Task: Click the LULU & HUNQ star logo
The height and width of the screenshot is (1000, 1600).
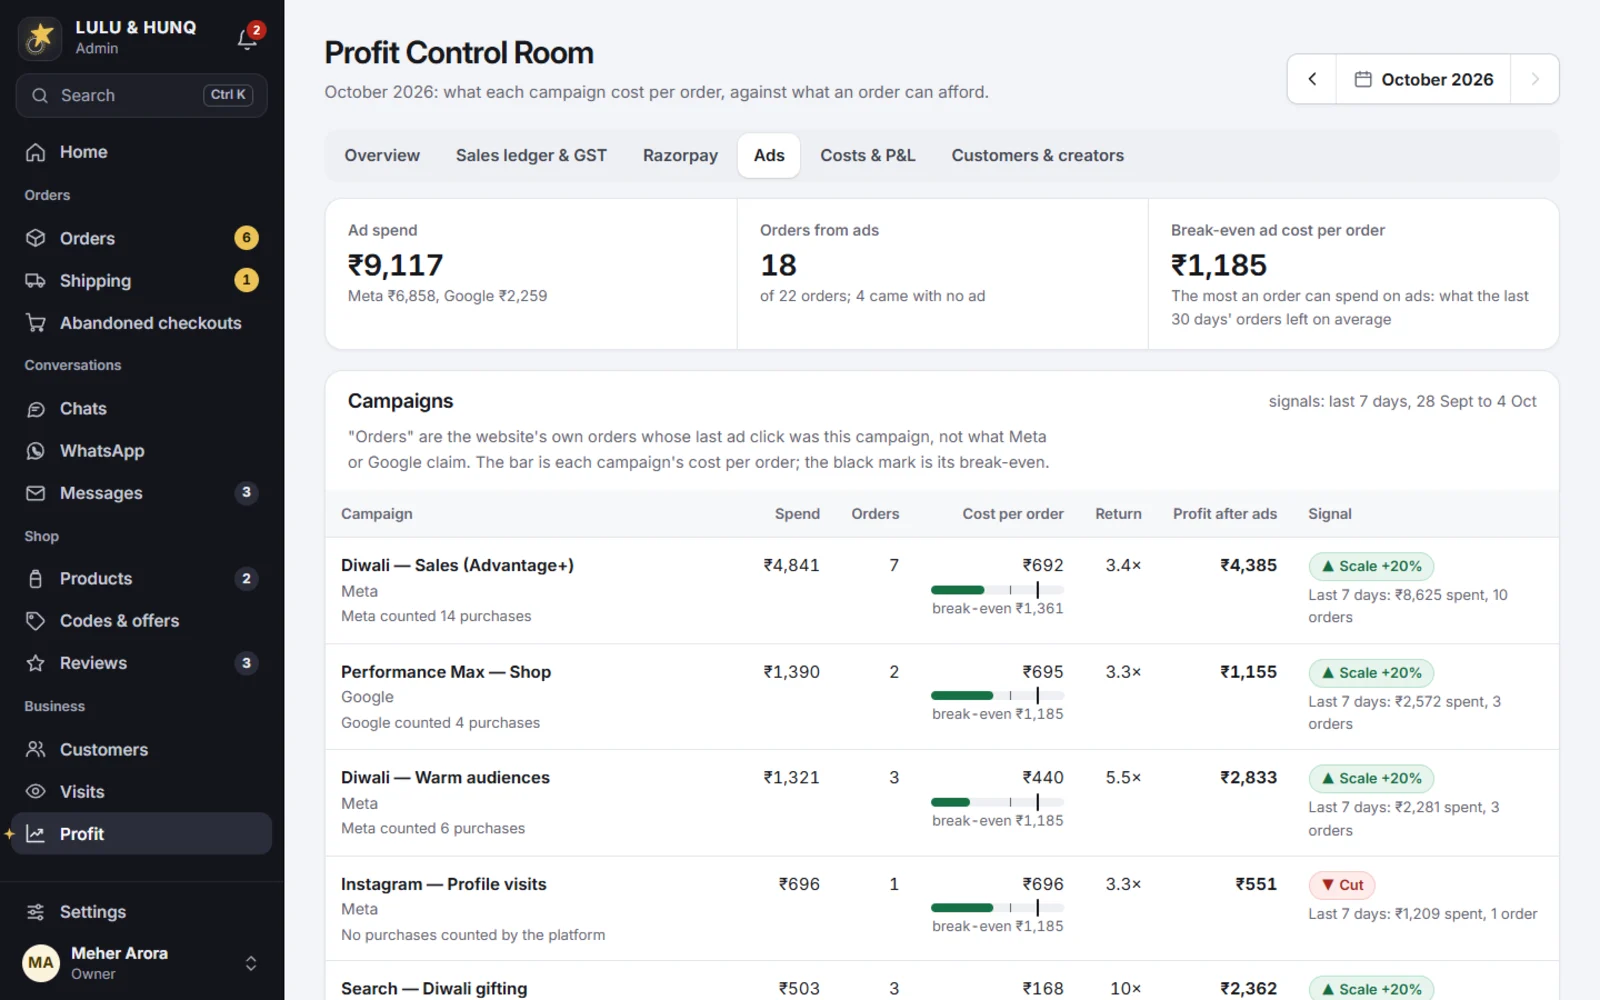Action: [40, 38]
